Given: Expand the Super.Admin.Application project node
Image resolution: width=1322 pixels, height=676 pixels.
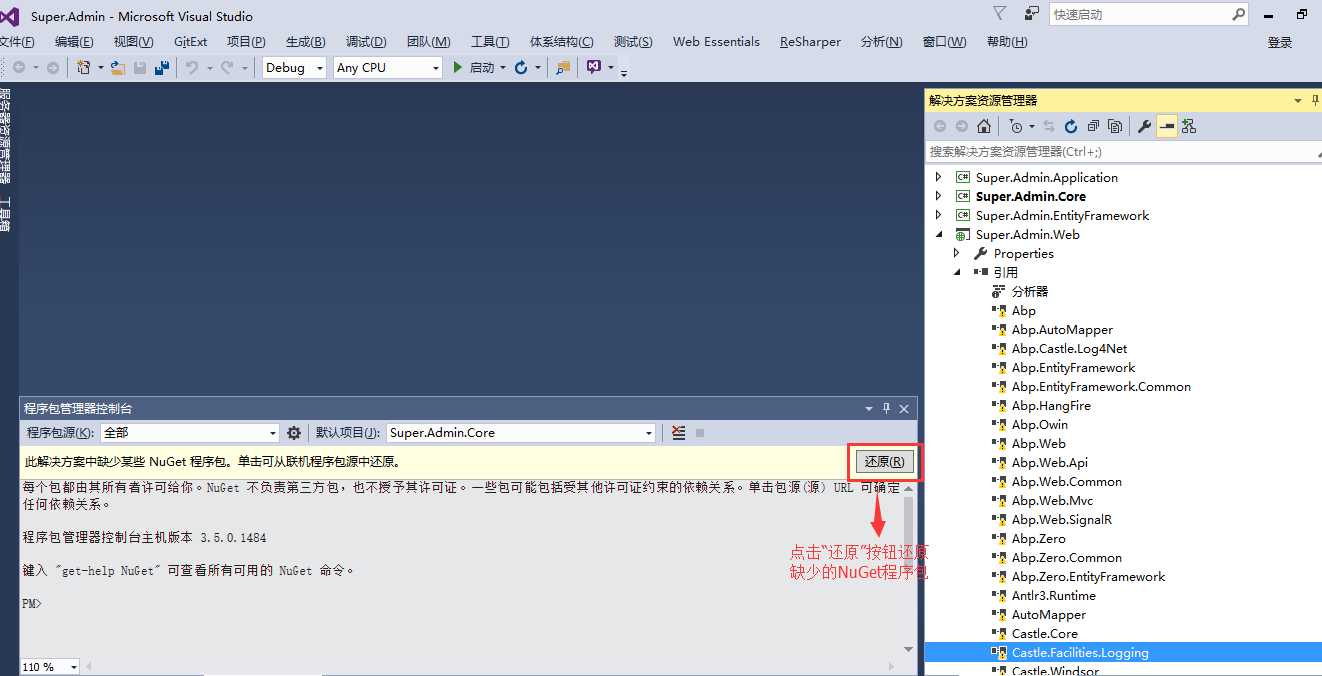Looking at the screenshot, I should 938,177.
